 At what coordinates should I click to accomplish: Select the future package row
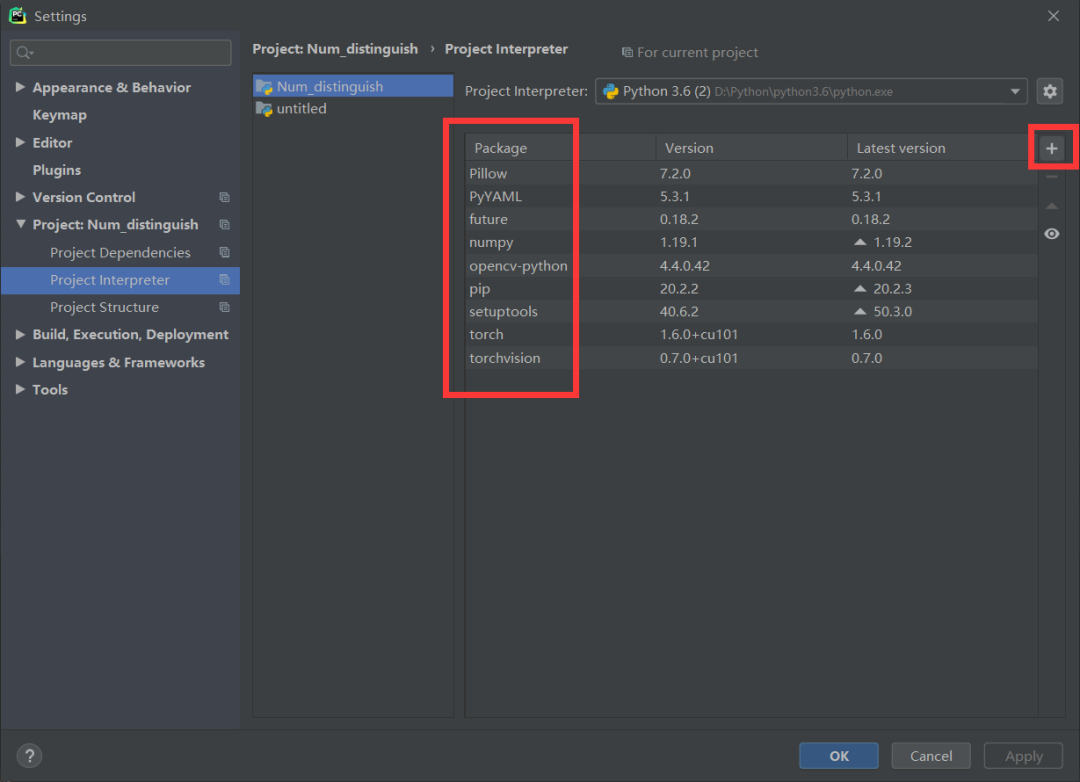[751, 219]
